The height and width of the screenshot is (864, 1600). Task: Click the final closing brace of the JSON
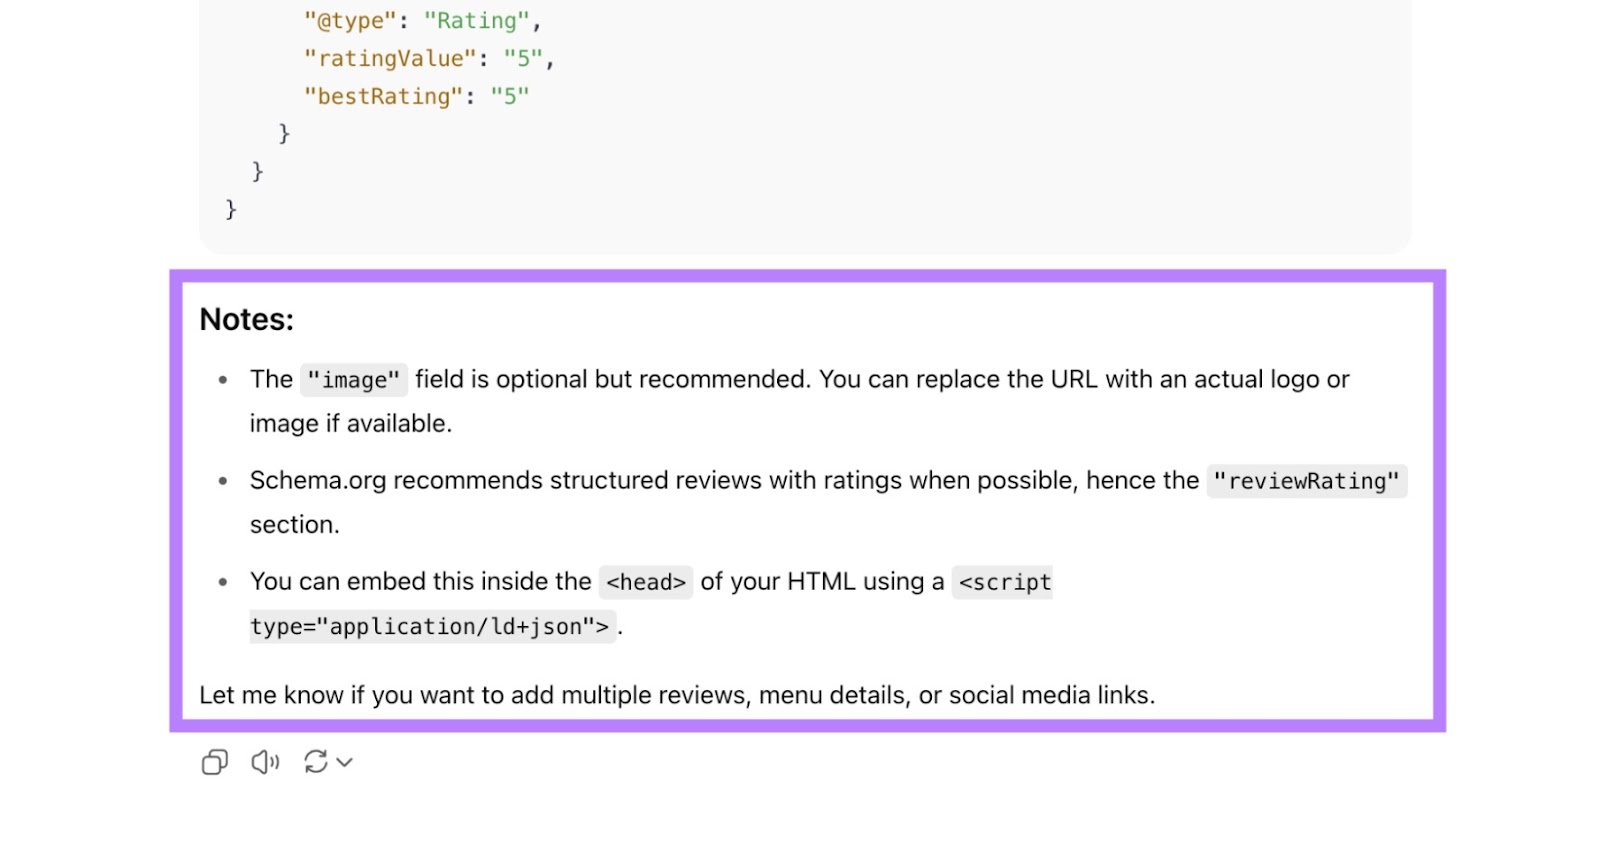[231, 209]
